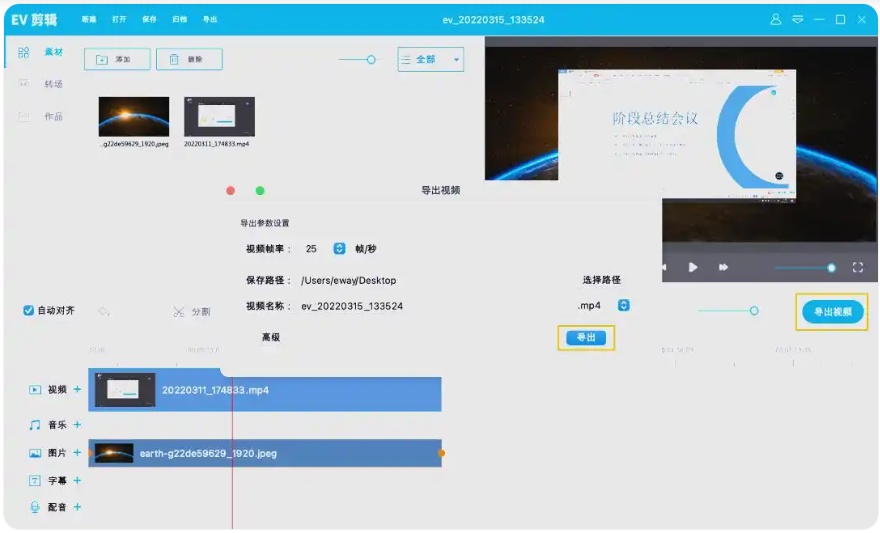880x533 pixels.
Task: Add voiceover with 配音 plus icon
Action: (77, 507)
